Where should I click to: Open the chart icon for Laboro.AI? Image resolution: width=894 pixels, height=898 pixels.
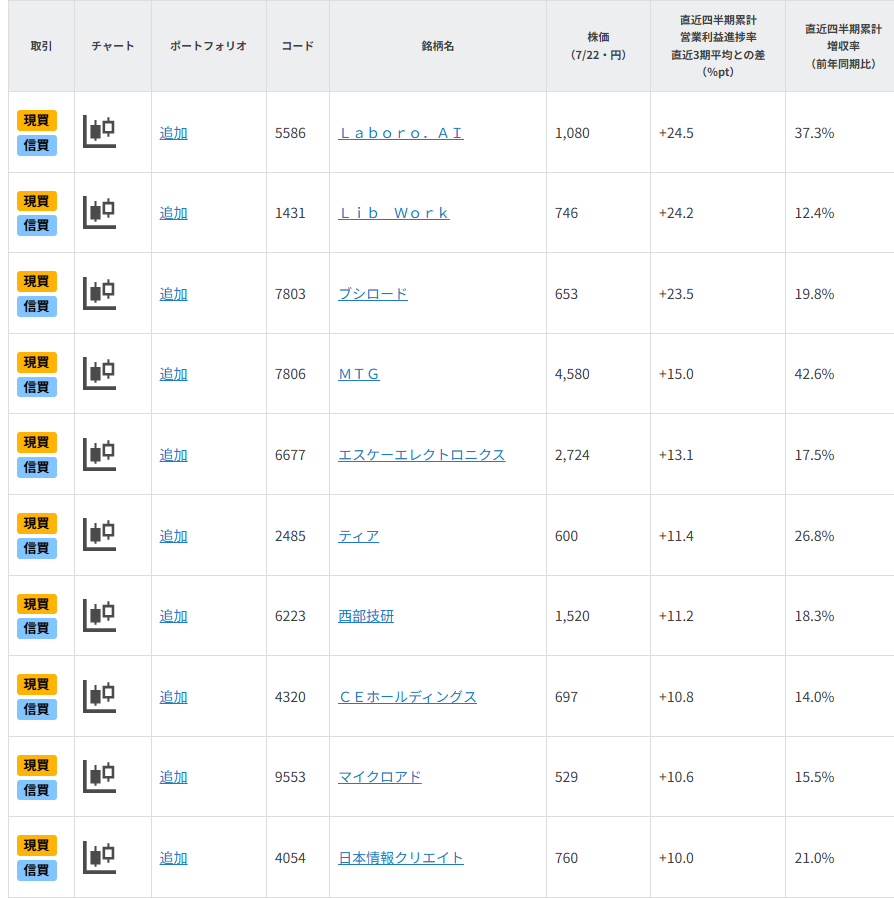pyautogui.click(x=99, y=131)
